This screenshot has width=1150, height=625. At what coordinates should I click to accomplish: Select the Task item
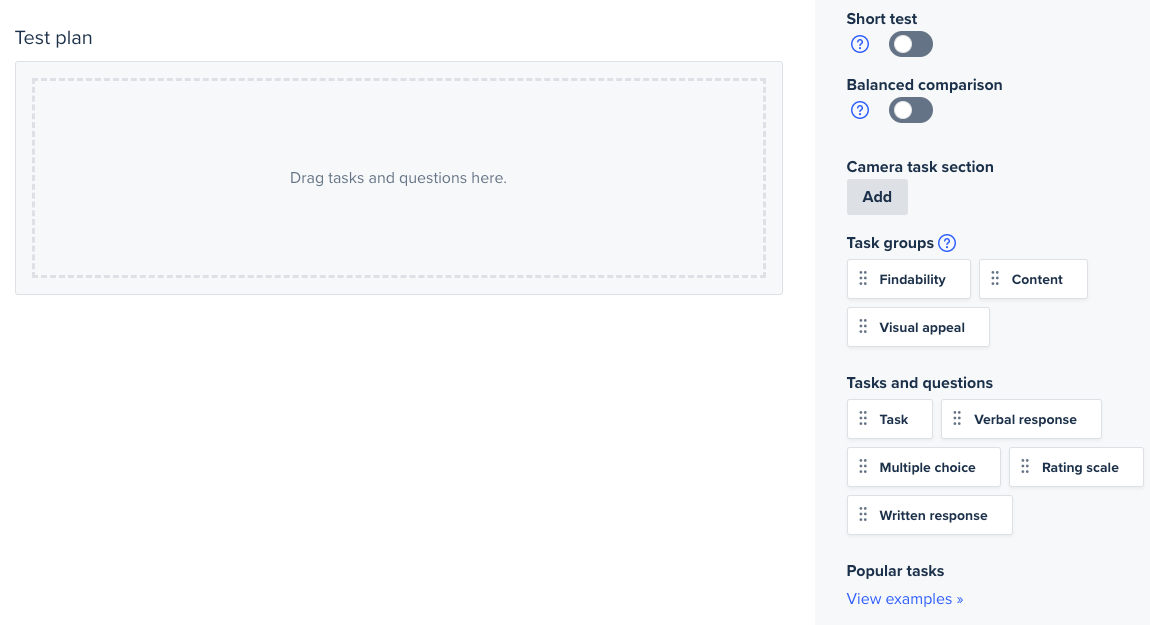click(x=890, y=419)
